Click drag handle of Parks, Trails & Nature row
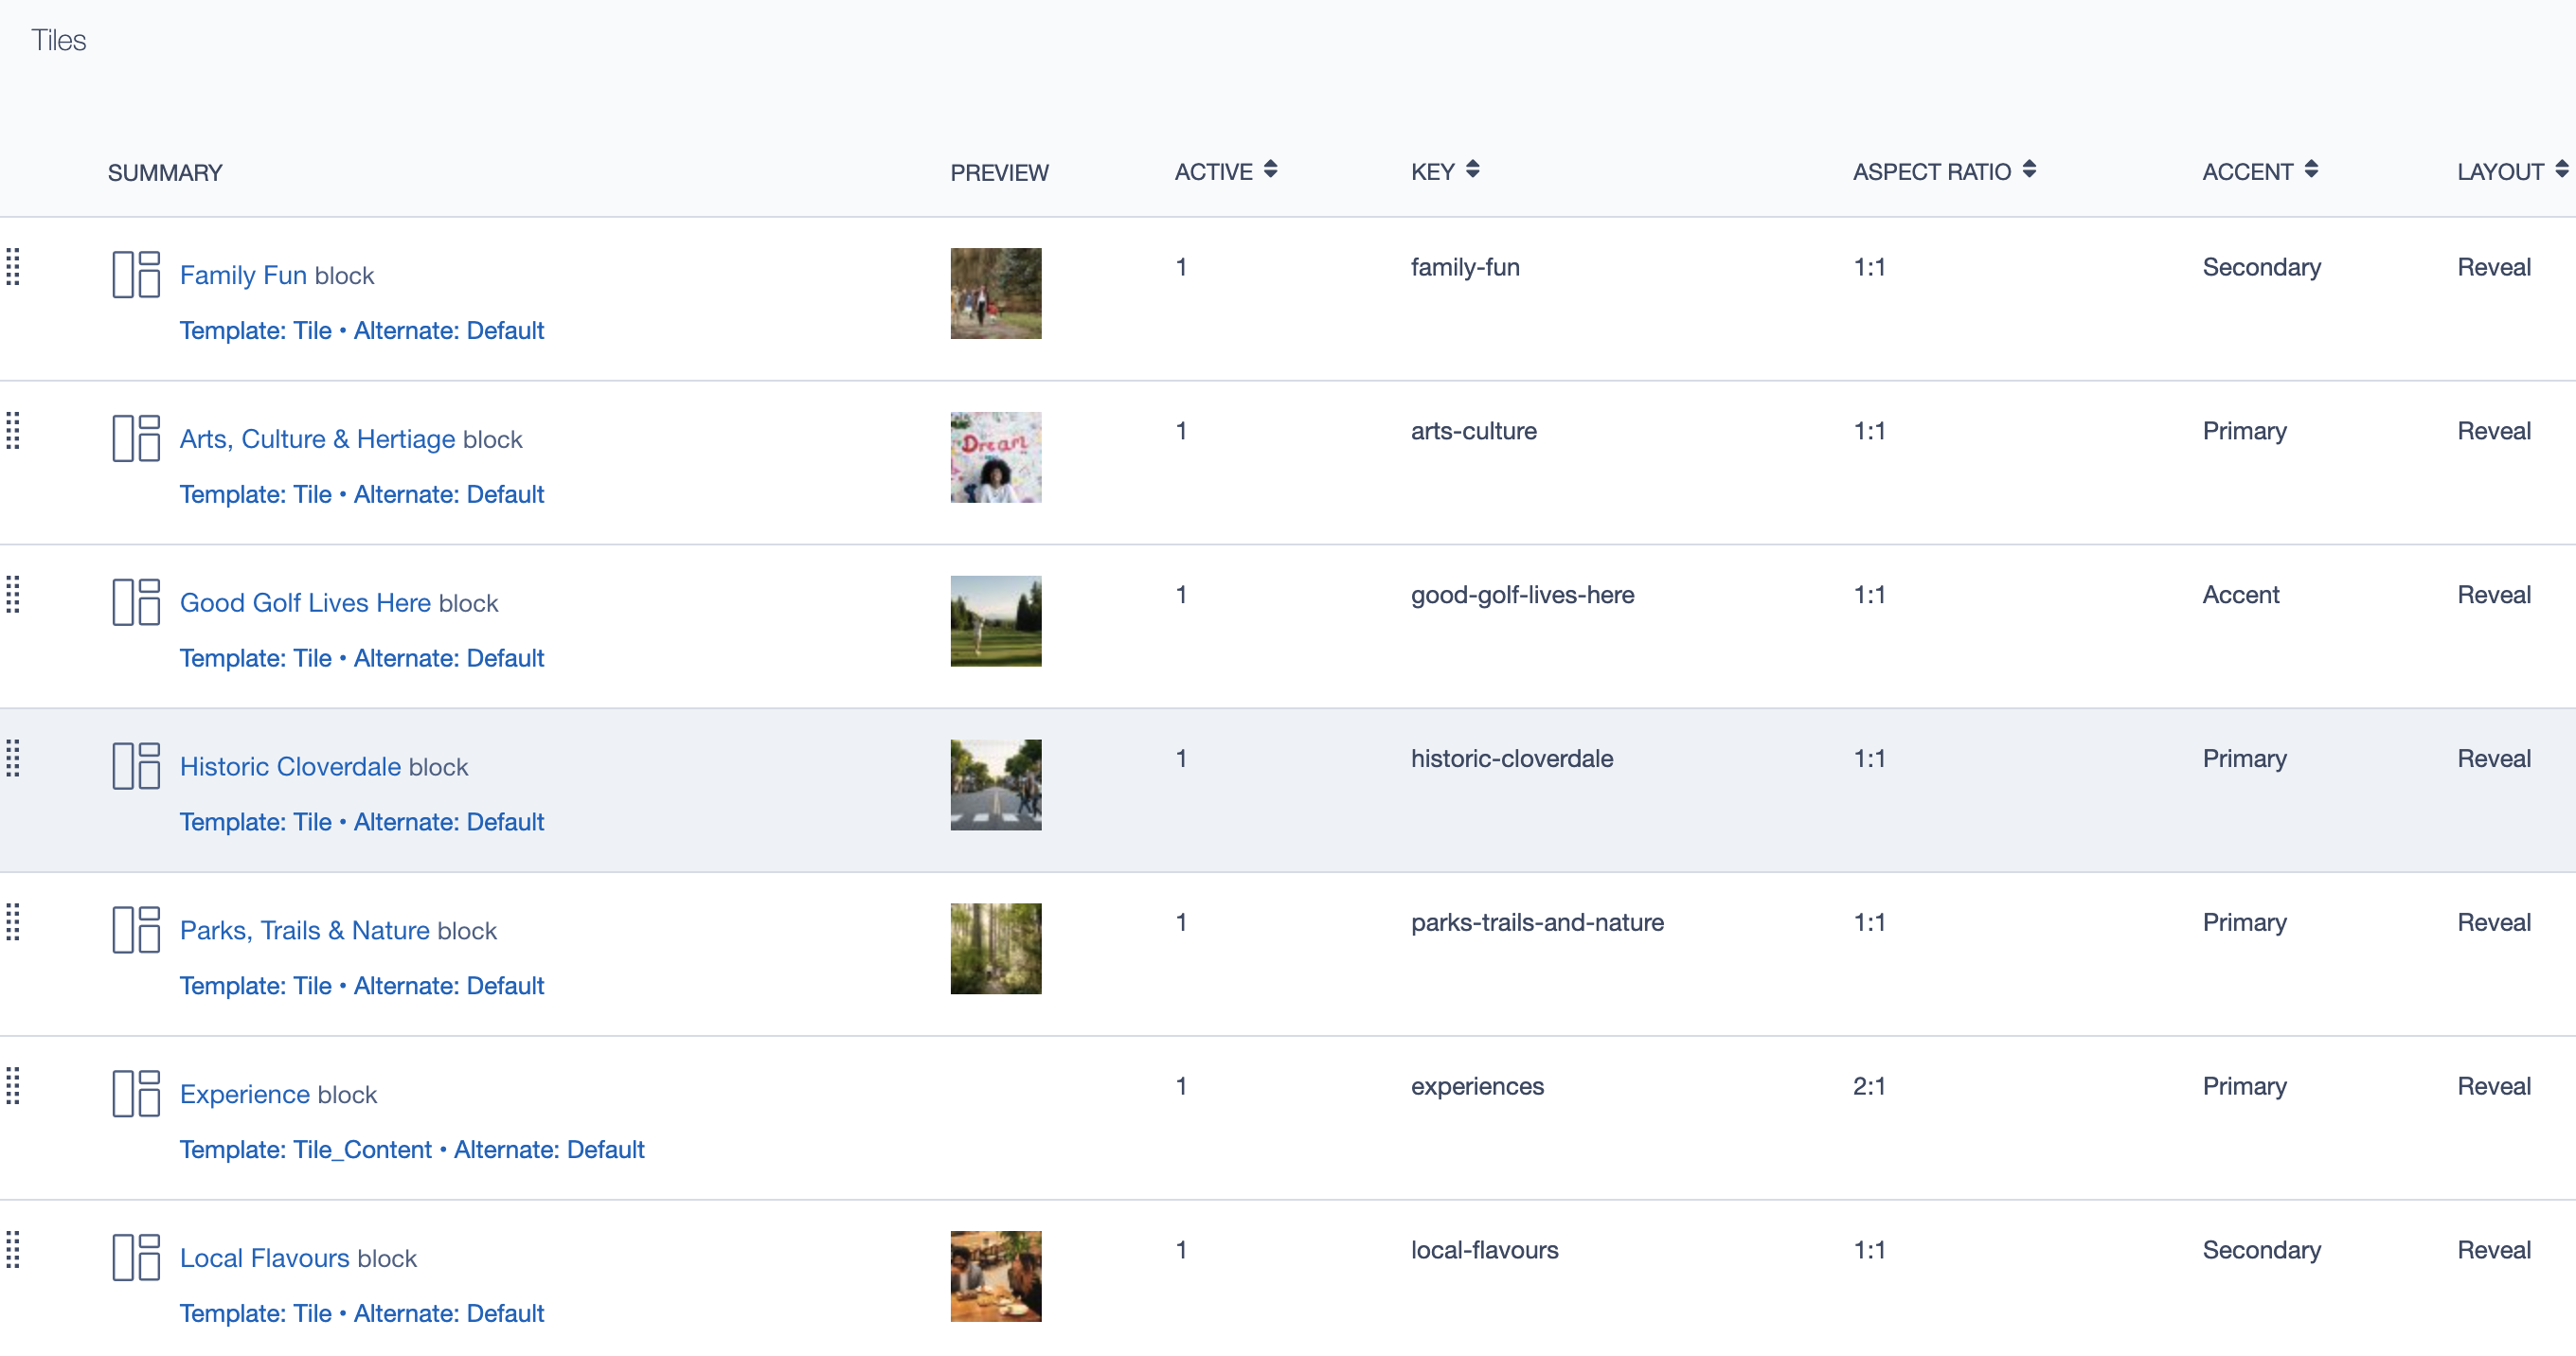The image size is (2576, 1356). 13,922
